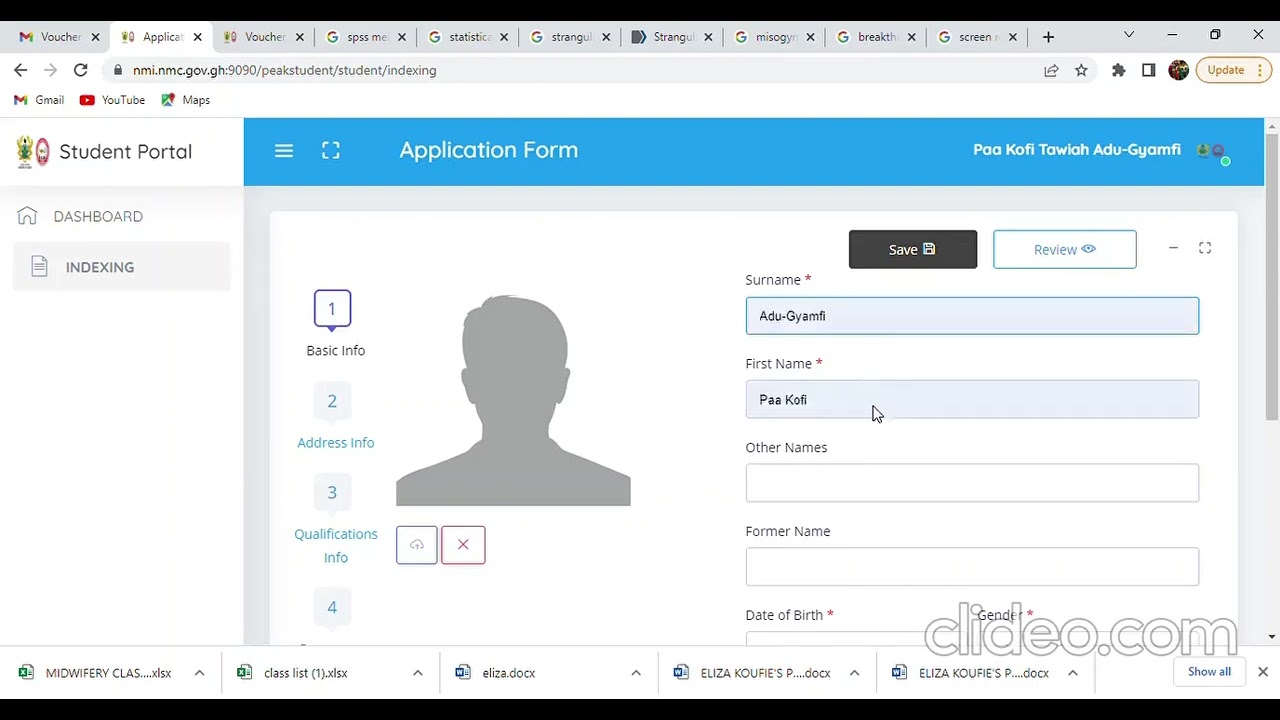Open the INDEXING sidebar item

click(121, 267)
